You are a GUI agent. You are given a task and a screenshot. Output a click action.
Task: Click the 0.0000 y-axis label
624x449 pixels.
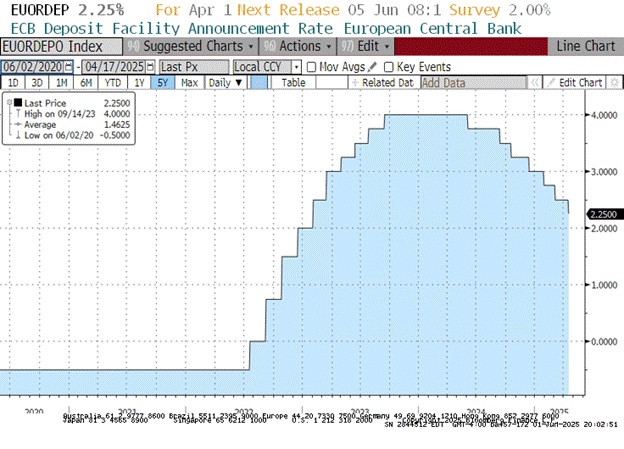[x=604, y=342]
